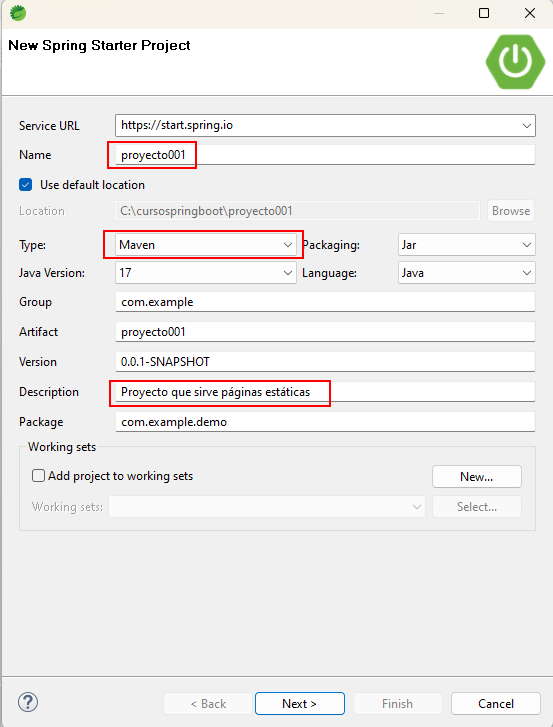Image resolution: width=553 pixels, height=727 pixels.
Task: Click the Cancel button
Action: [496, 703]
